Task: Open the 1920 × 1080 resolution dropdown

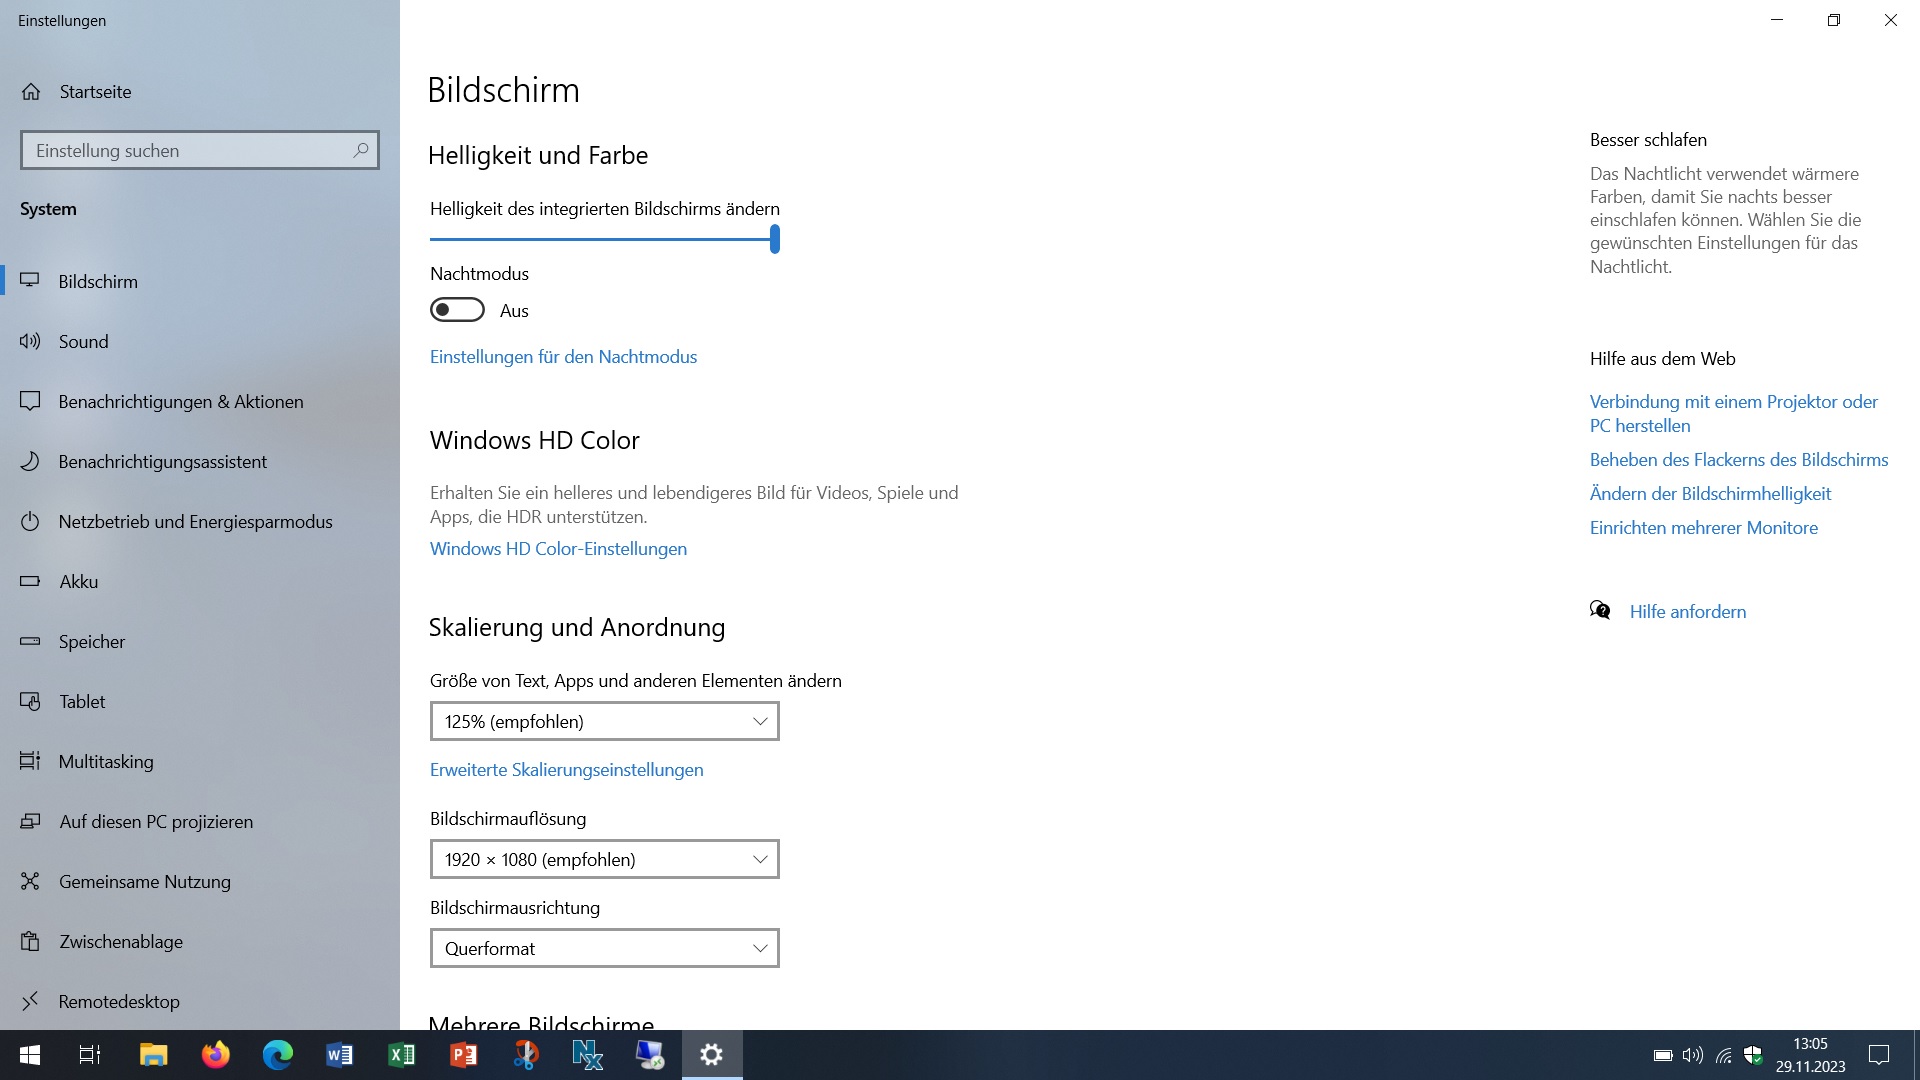Action: pos(604,860)
